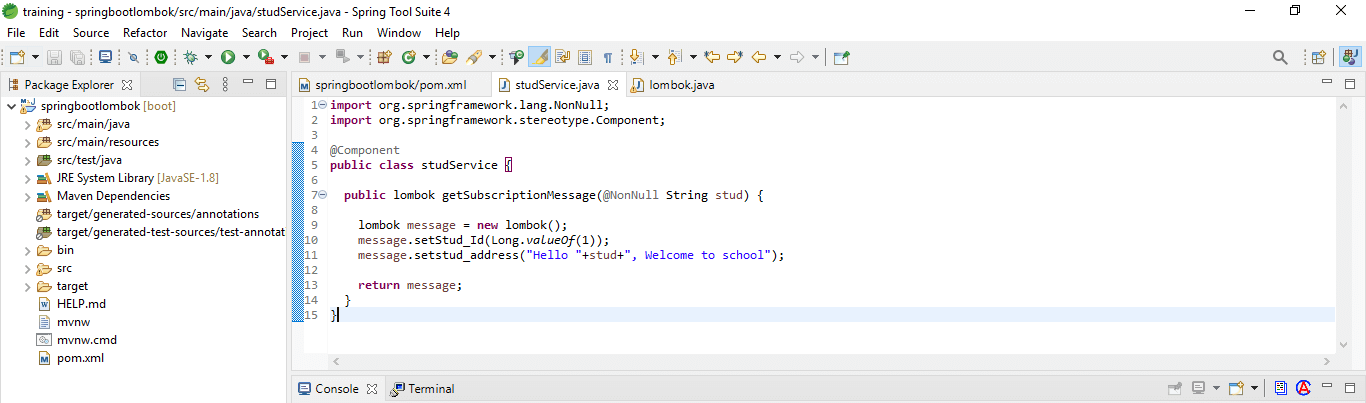Click Display Selected Console monitor icon
1366x403 pixels.
(x=1198, y=388)
